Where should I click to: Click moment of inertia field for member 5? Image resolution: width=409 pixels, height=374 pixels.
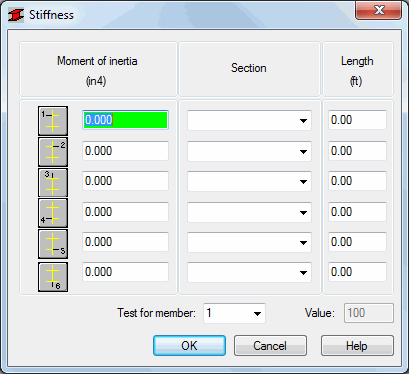pos(125,242)
